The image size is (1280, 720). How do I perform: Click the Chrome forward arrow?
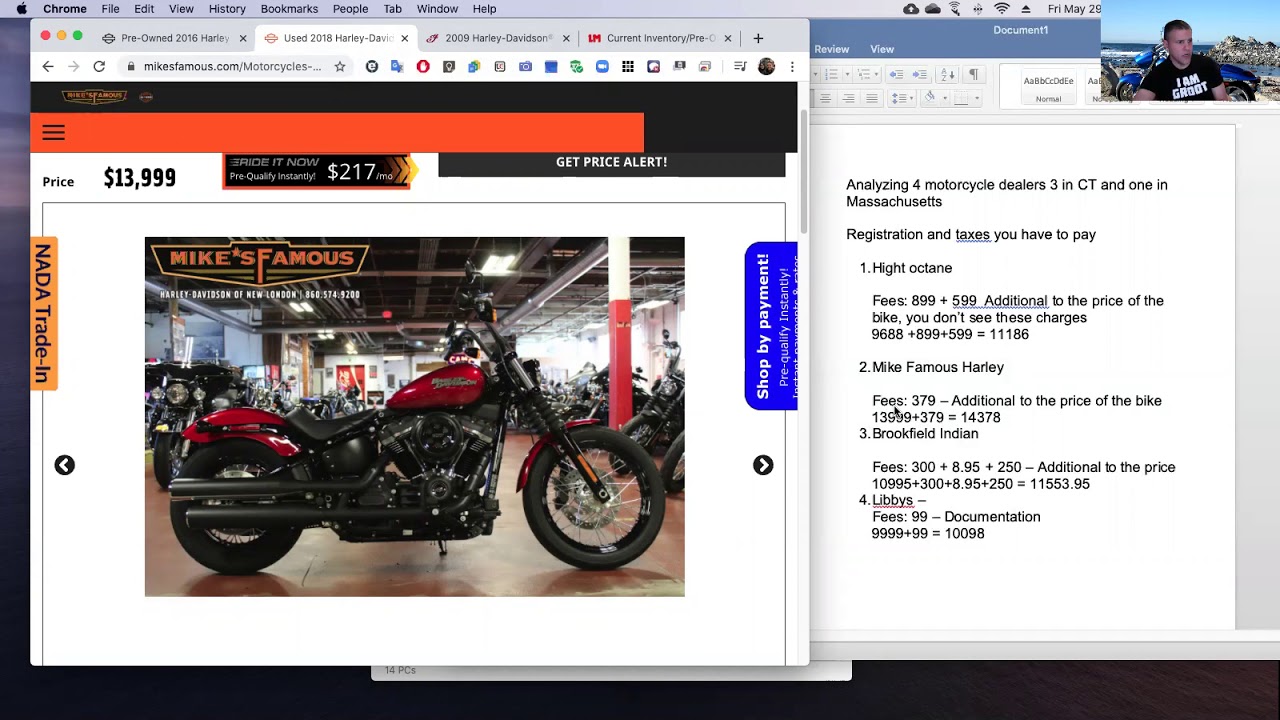(x=73, y=66)
